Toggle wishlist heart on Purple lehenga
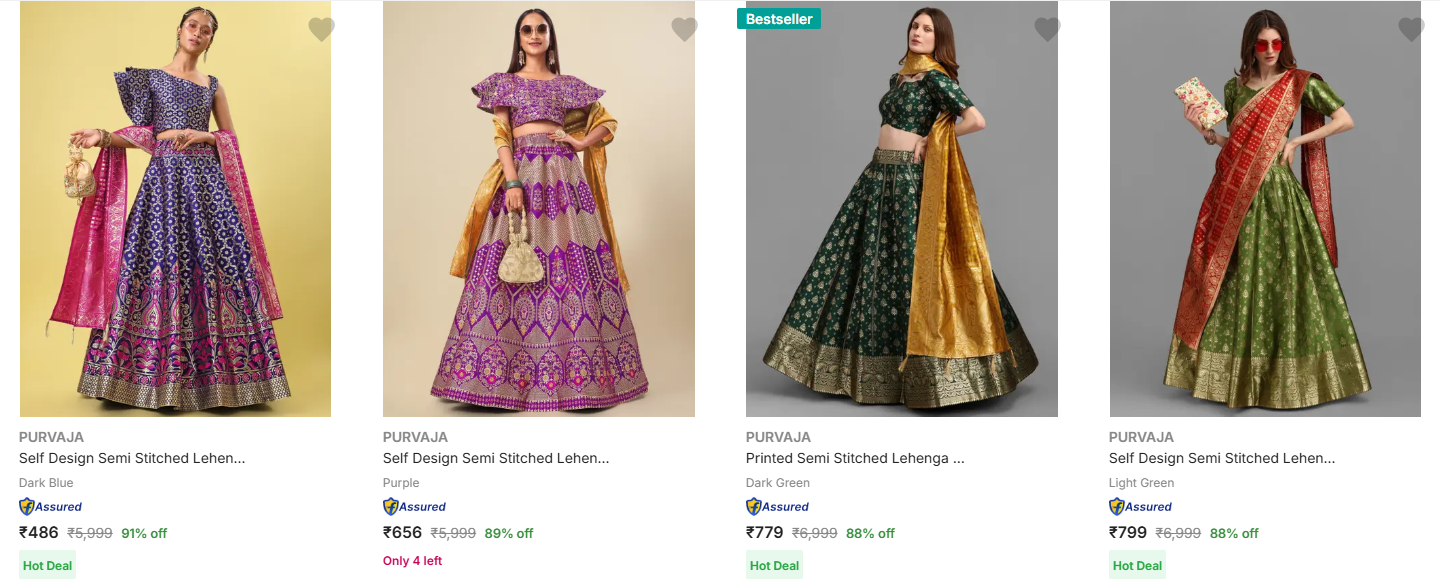Viewport: 1440px width, 587px height. pyautogui.click(x=684, y=30)
